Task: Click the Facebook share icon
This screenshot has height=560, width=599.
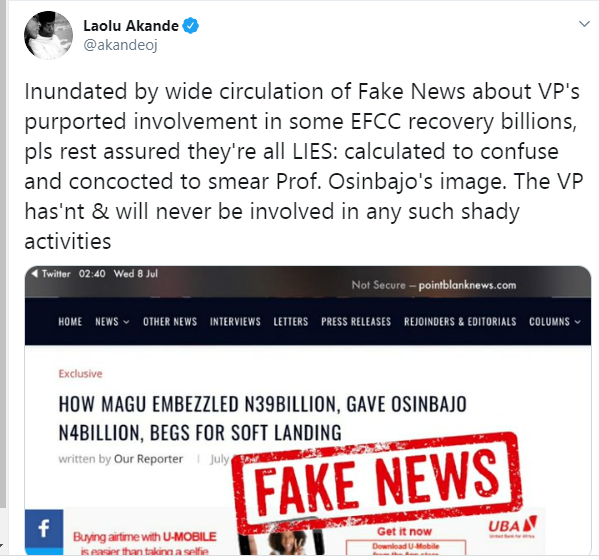Action: (44, 532)
